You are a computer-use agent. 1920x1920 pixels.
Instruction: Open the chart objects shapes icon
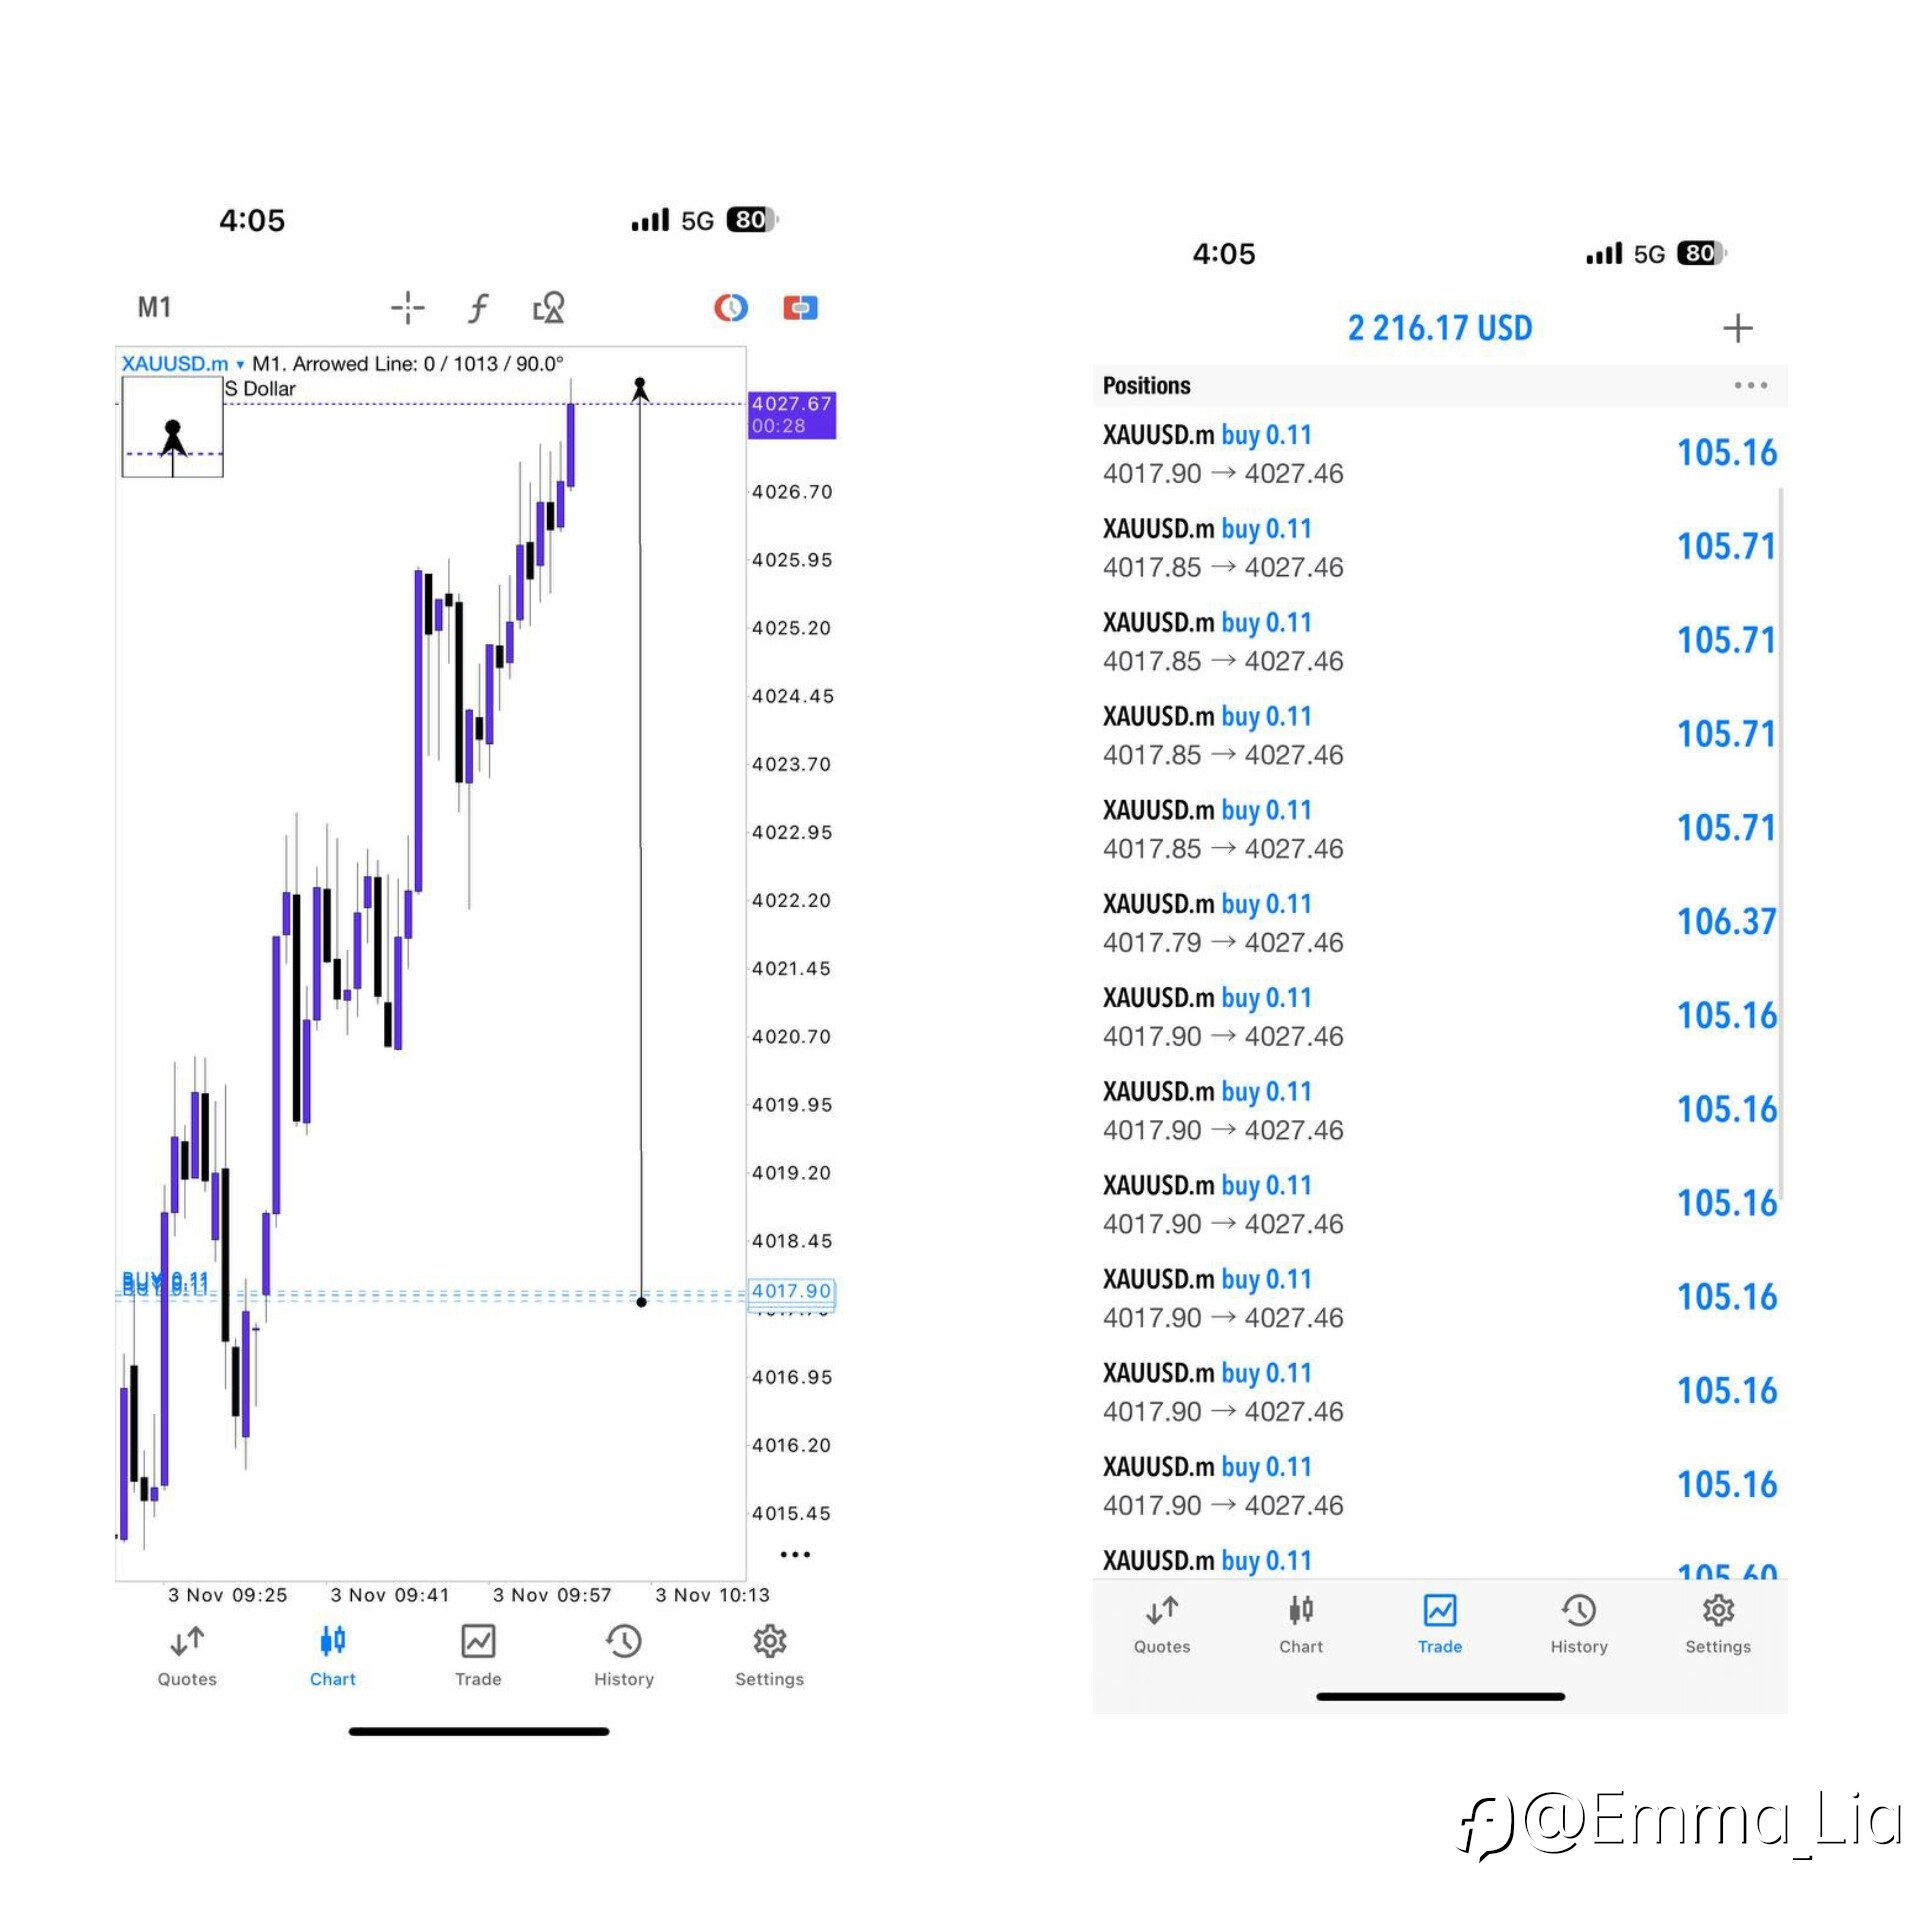pos(549,307)
